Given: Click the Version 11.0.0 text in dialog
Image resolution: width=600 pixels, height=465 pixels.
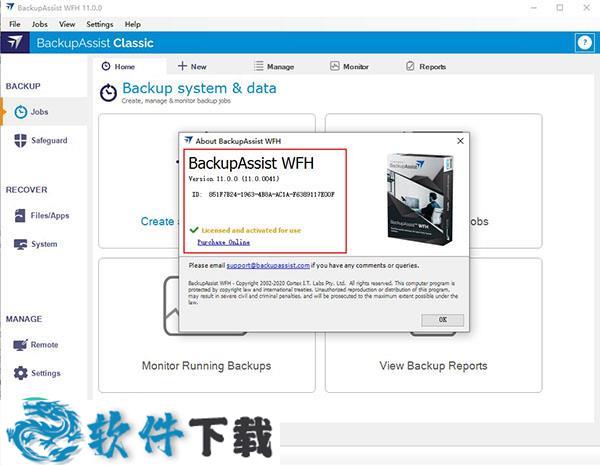Looking at the screenshot, I should pyautogui.click(x=234, y=179).
